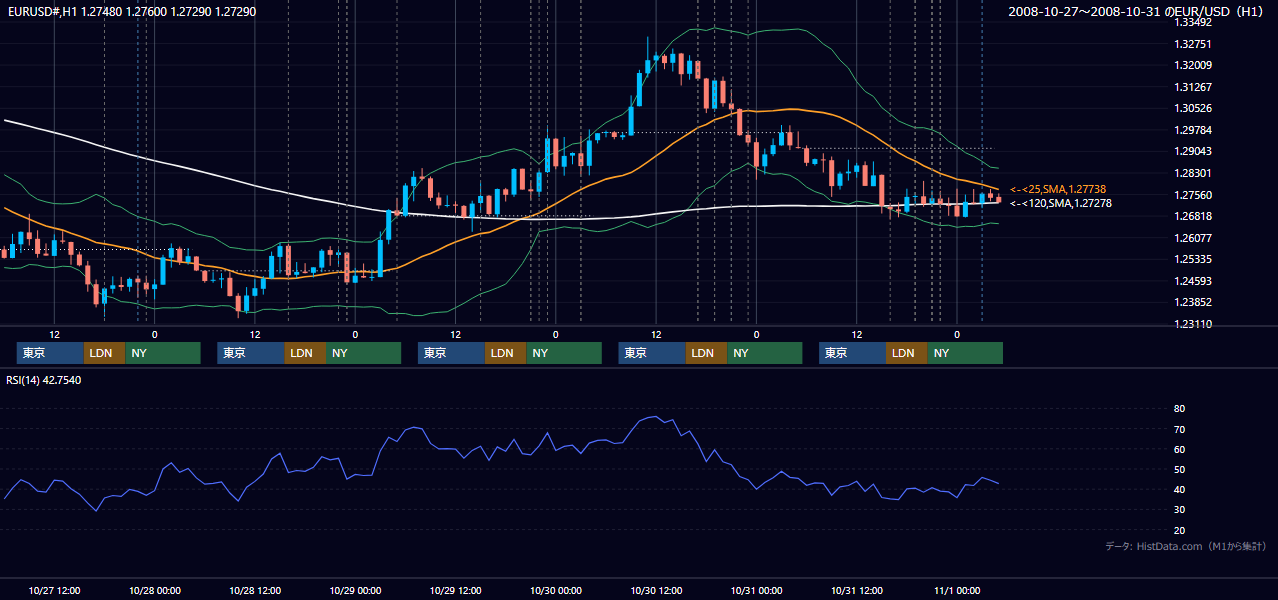Click the NY session block for 10/29

coord(564,353)
